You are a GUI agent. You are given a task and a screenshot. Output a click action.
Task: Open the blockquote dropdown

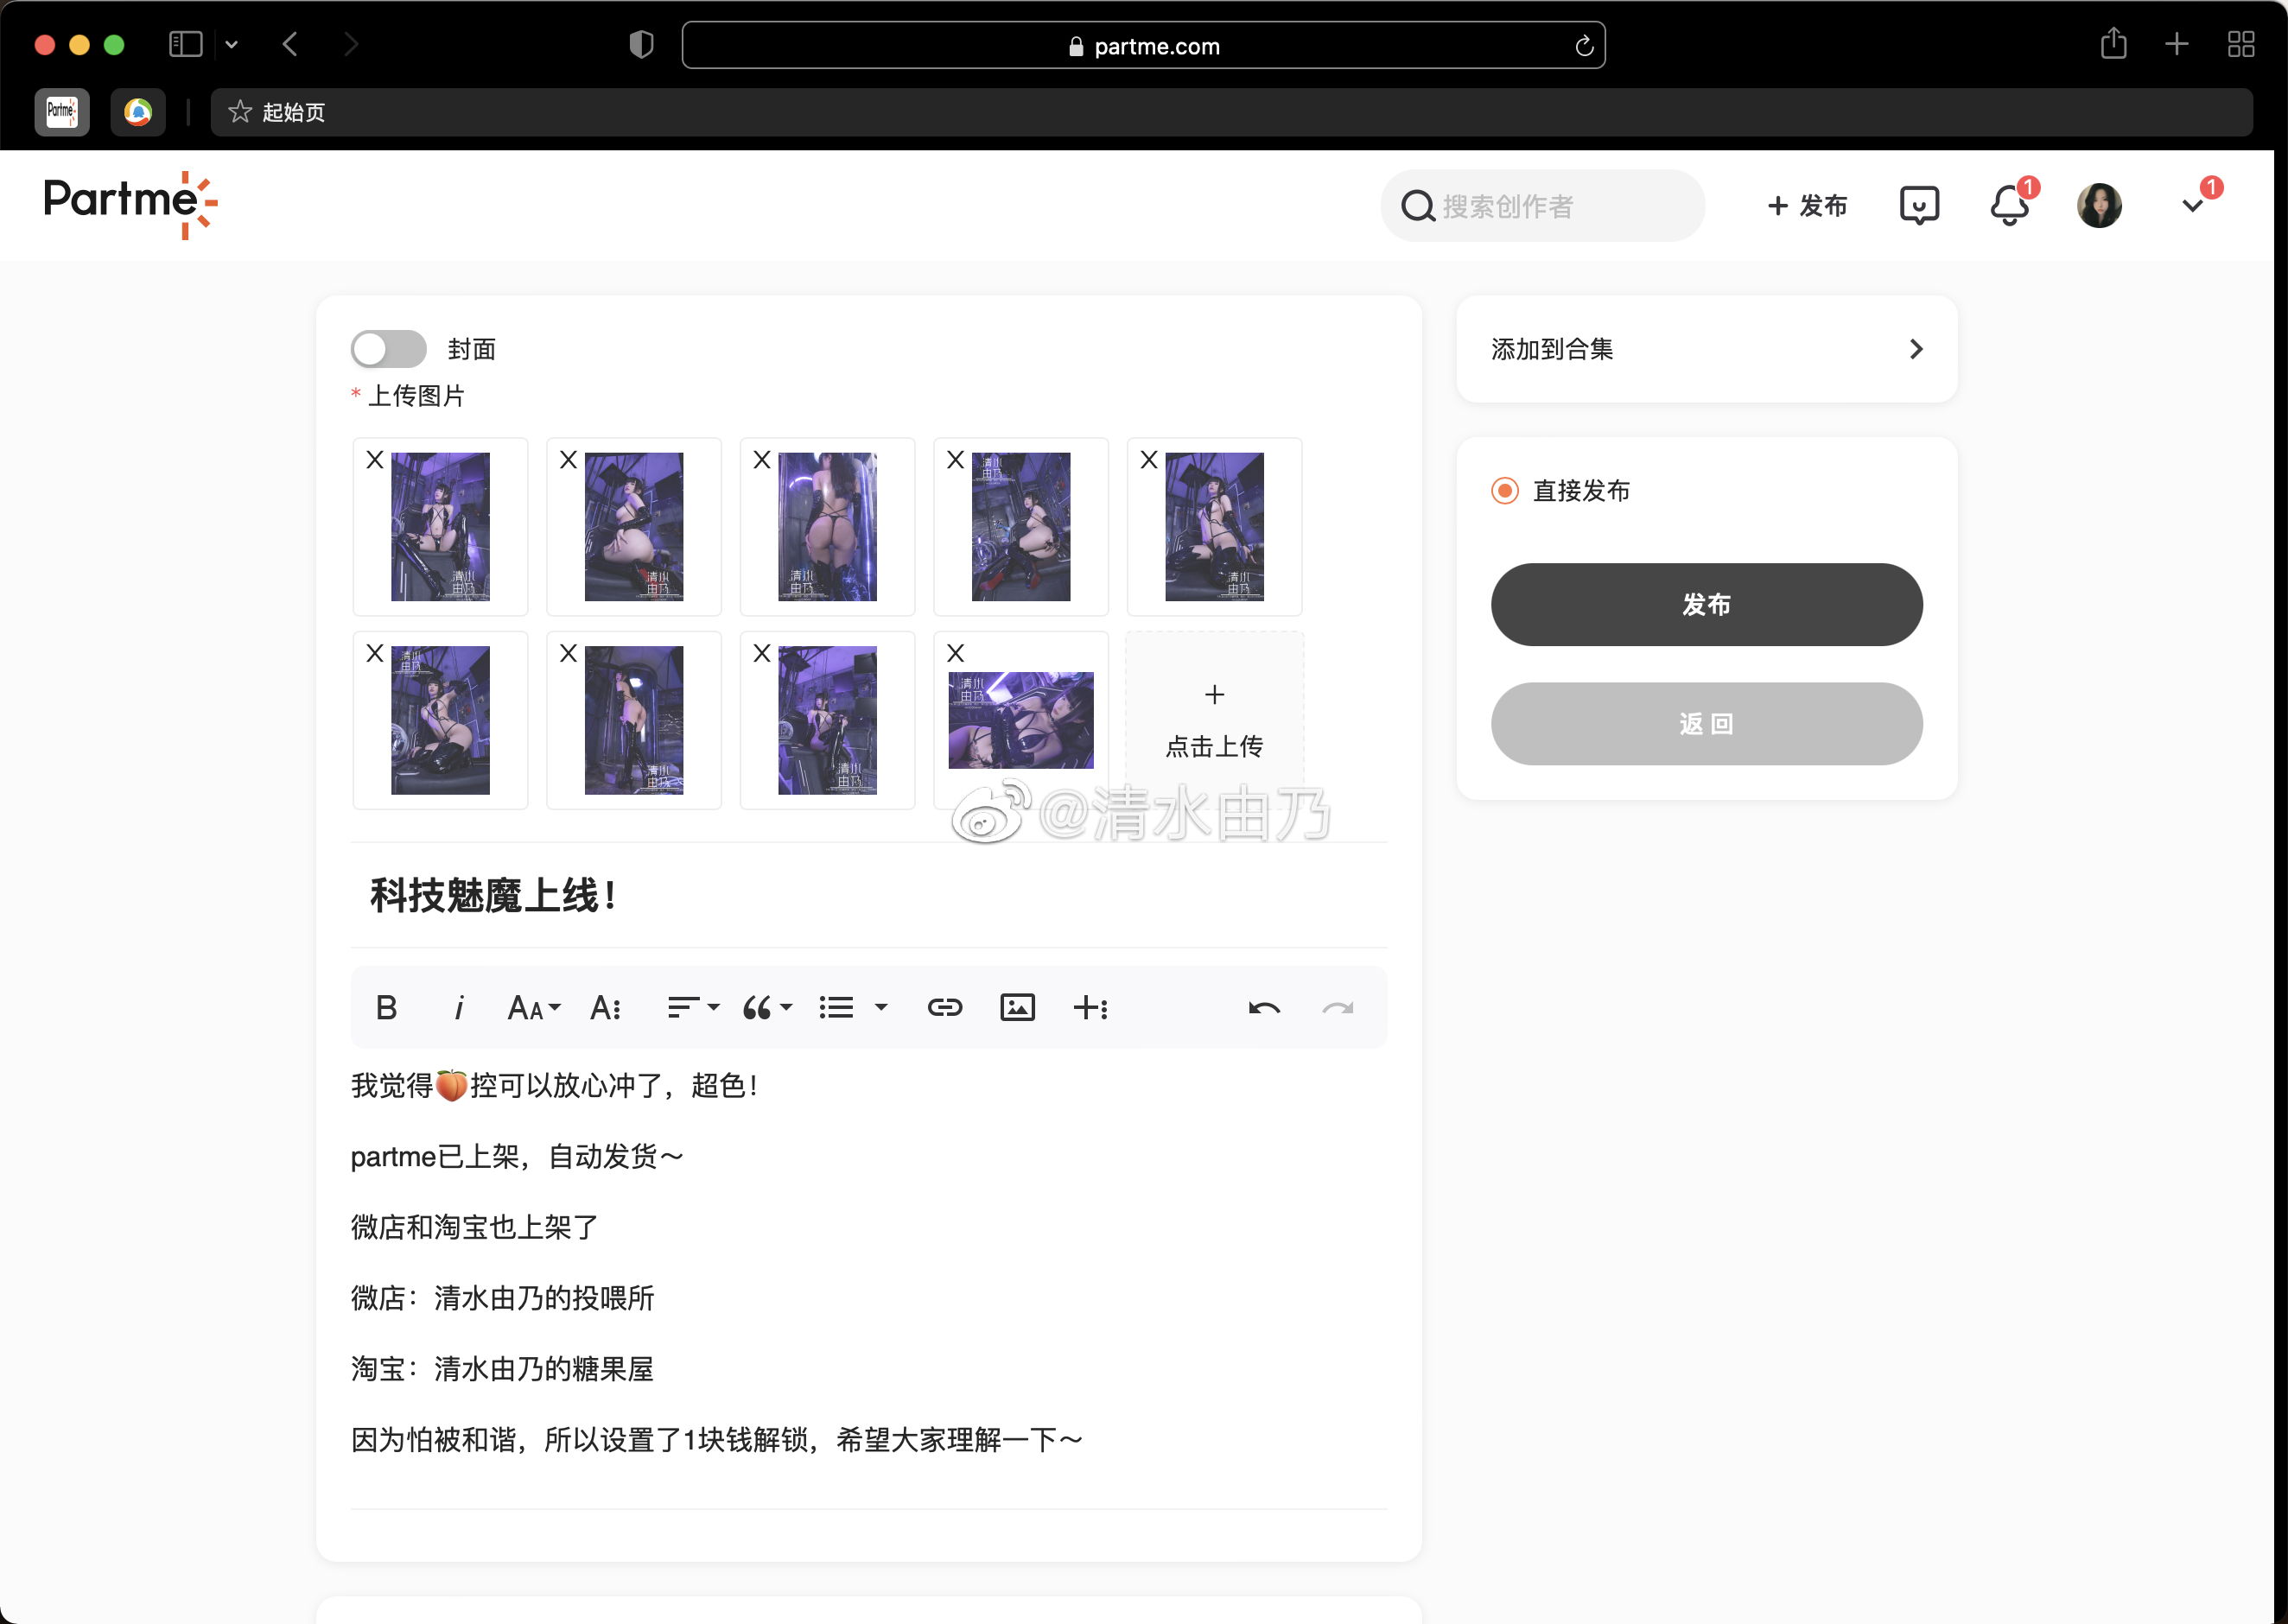(x=767, y=1008)
